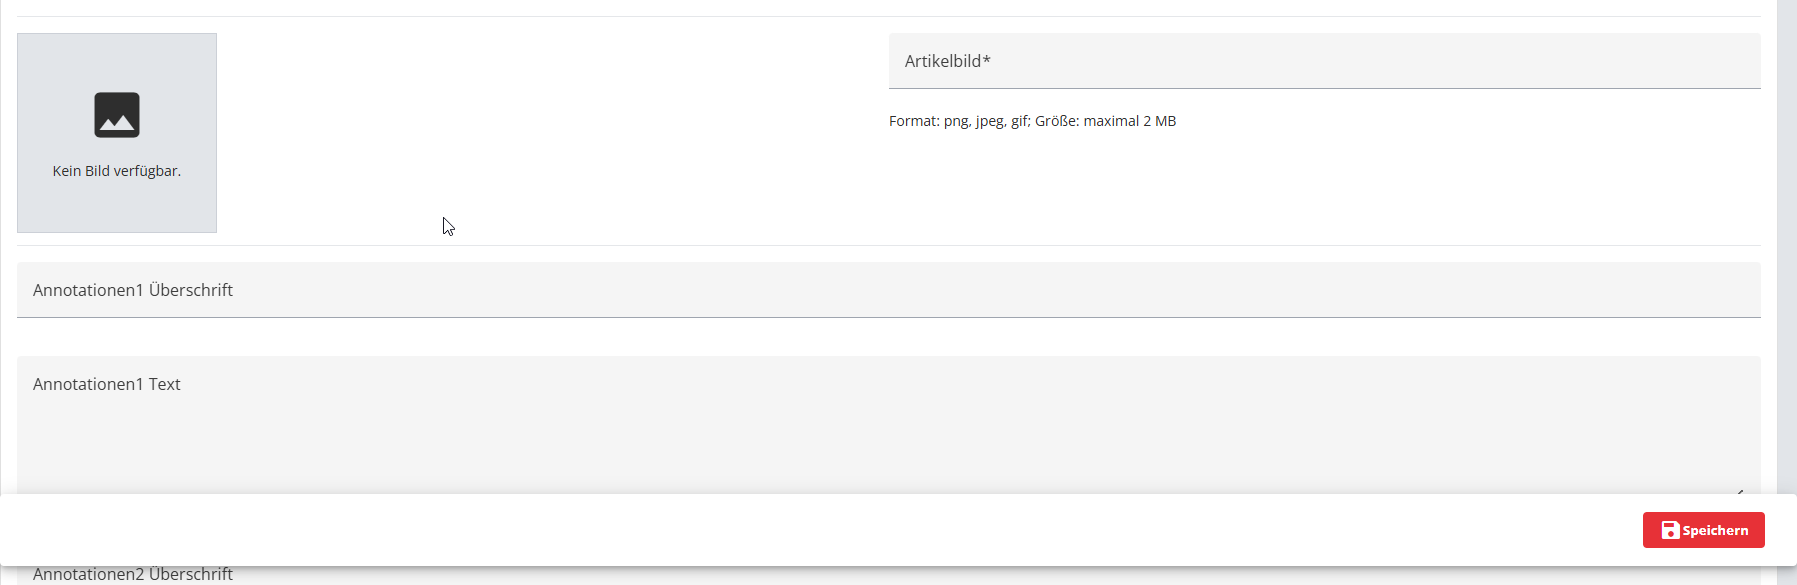This screenshot has width=1797, height=585.
Task: Click the floppy disk icon on Speichern
Action: point(1670,530)
